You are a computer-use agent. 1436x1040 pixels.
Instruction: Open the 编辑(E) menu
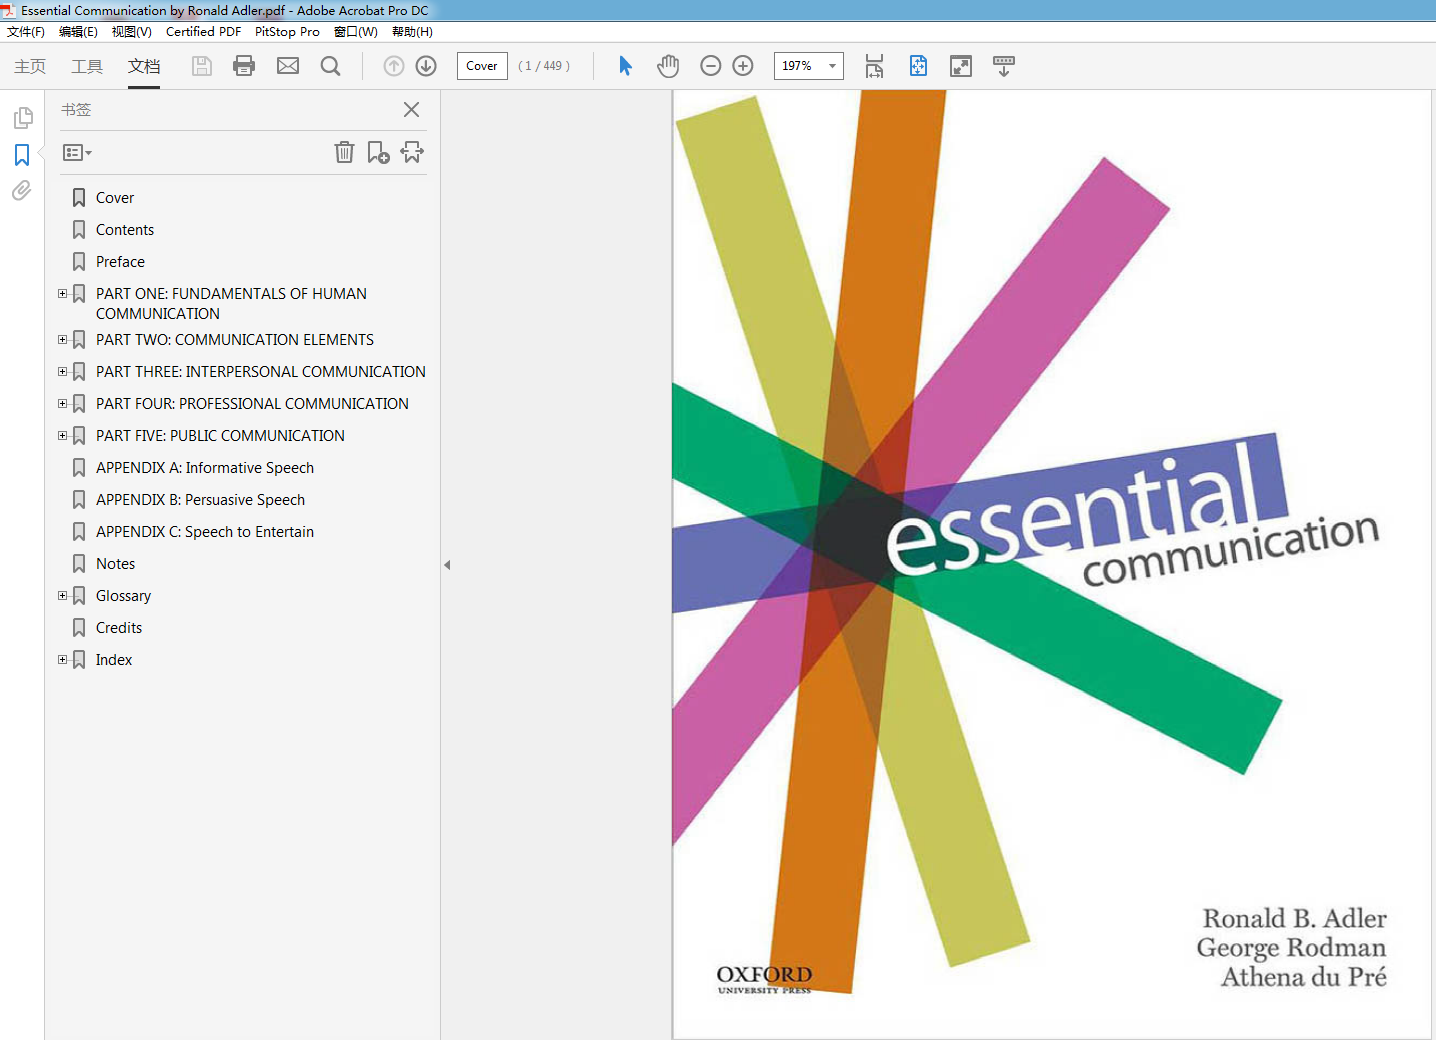click(78, 32)
